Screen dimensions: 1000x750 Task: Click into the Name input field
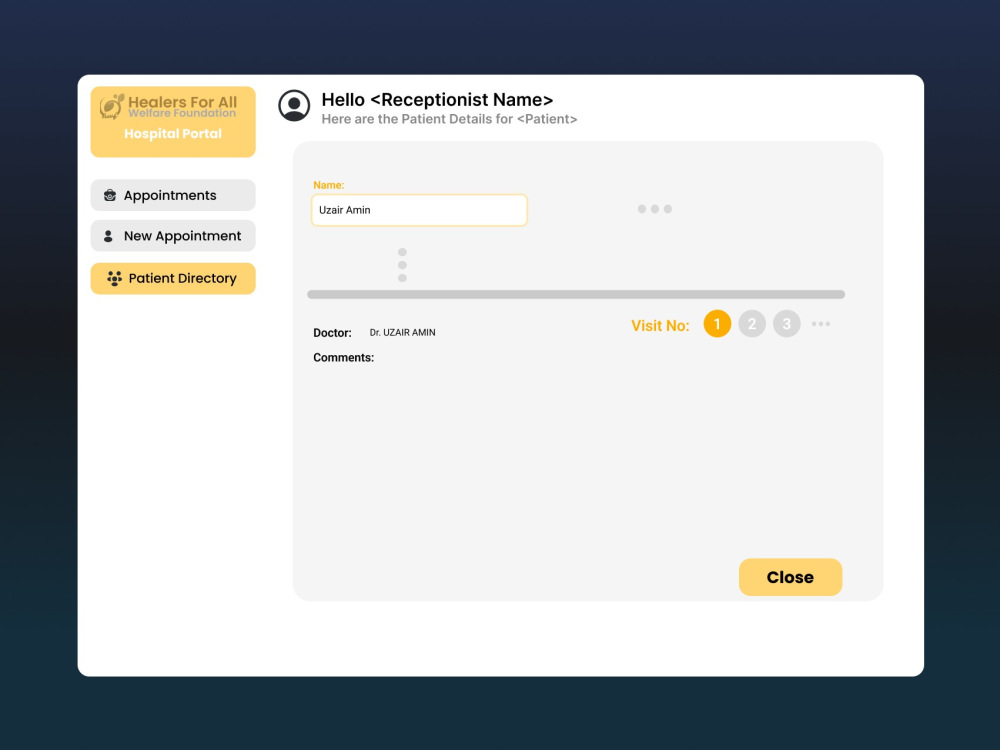[x=419, y=210]
